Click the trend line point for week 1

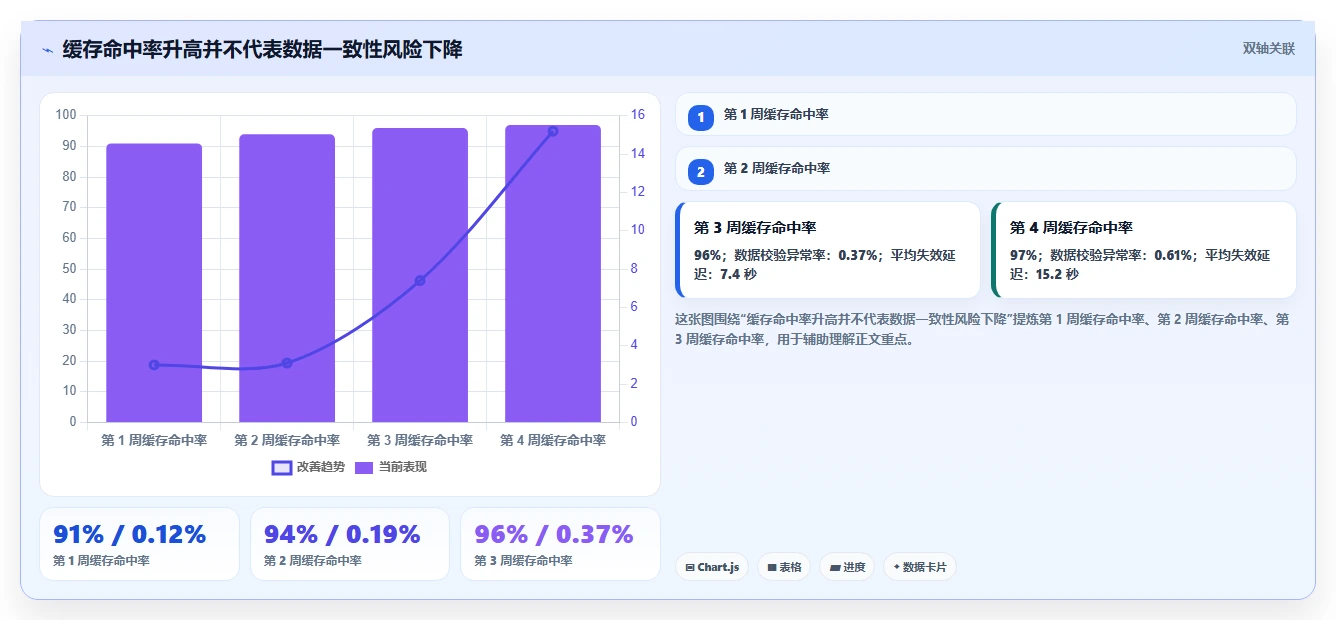click(x=154, y=365)
